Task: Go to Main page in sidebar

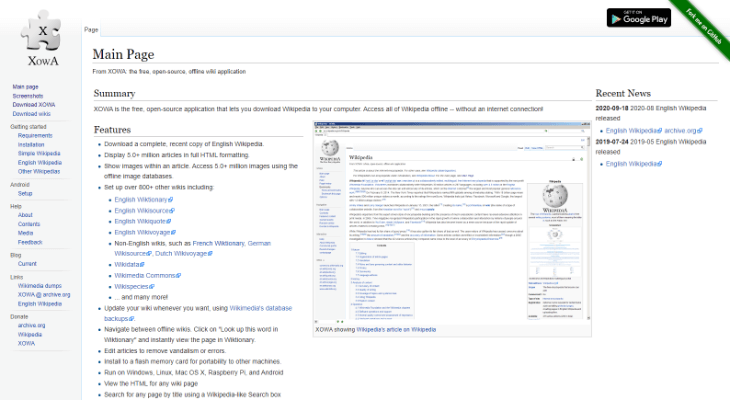Action: click(x=26, y=87)
